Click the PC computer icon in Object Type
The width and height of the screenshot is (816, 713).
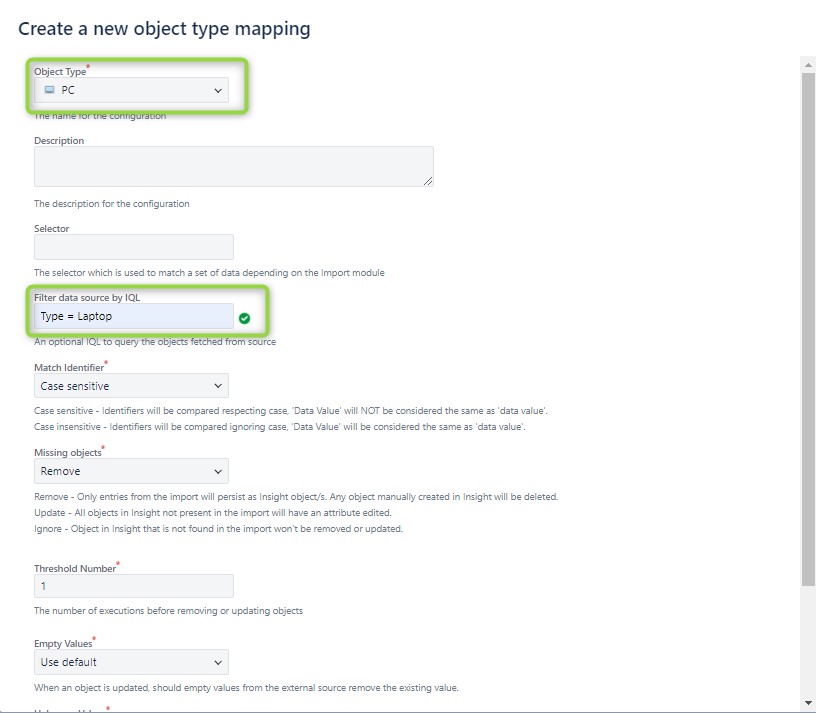coord(49,90)
